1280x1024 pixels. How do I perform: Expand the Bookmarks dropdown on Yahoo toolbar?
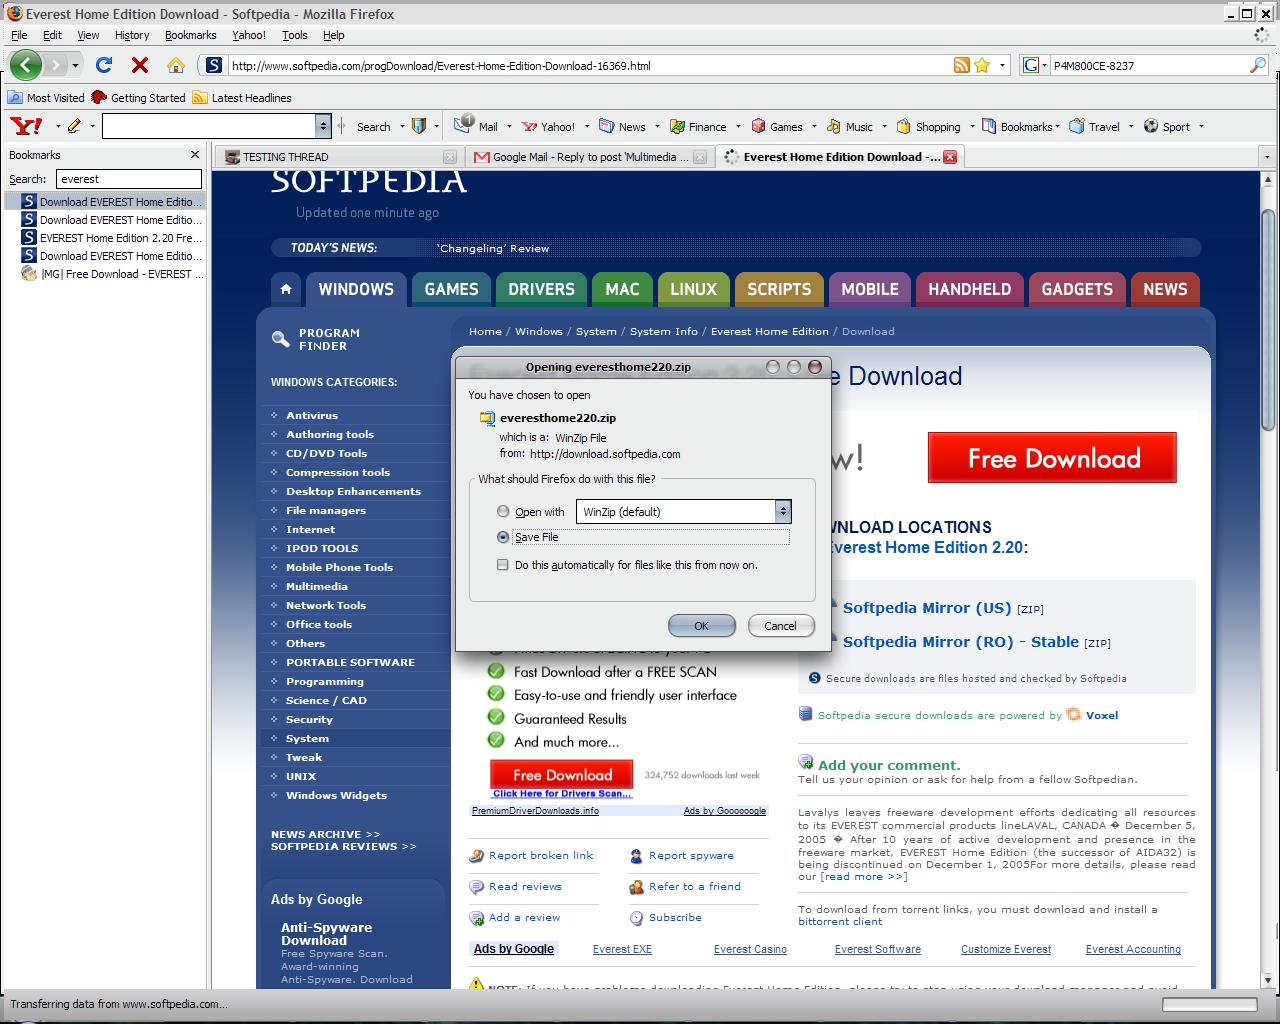point(1058,127)
